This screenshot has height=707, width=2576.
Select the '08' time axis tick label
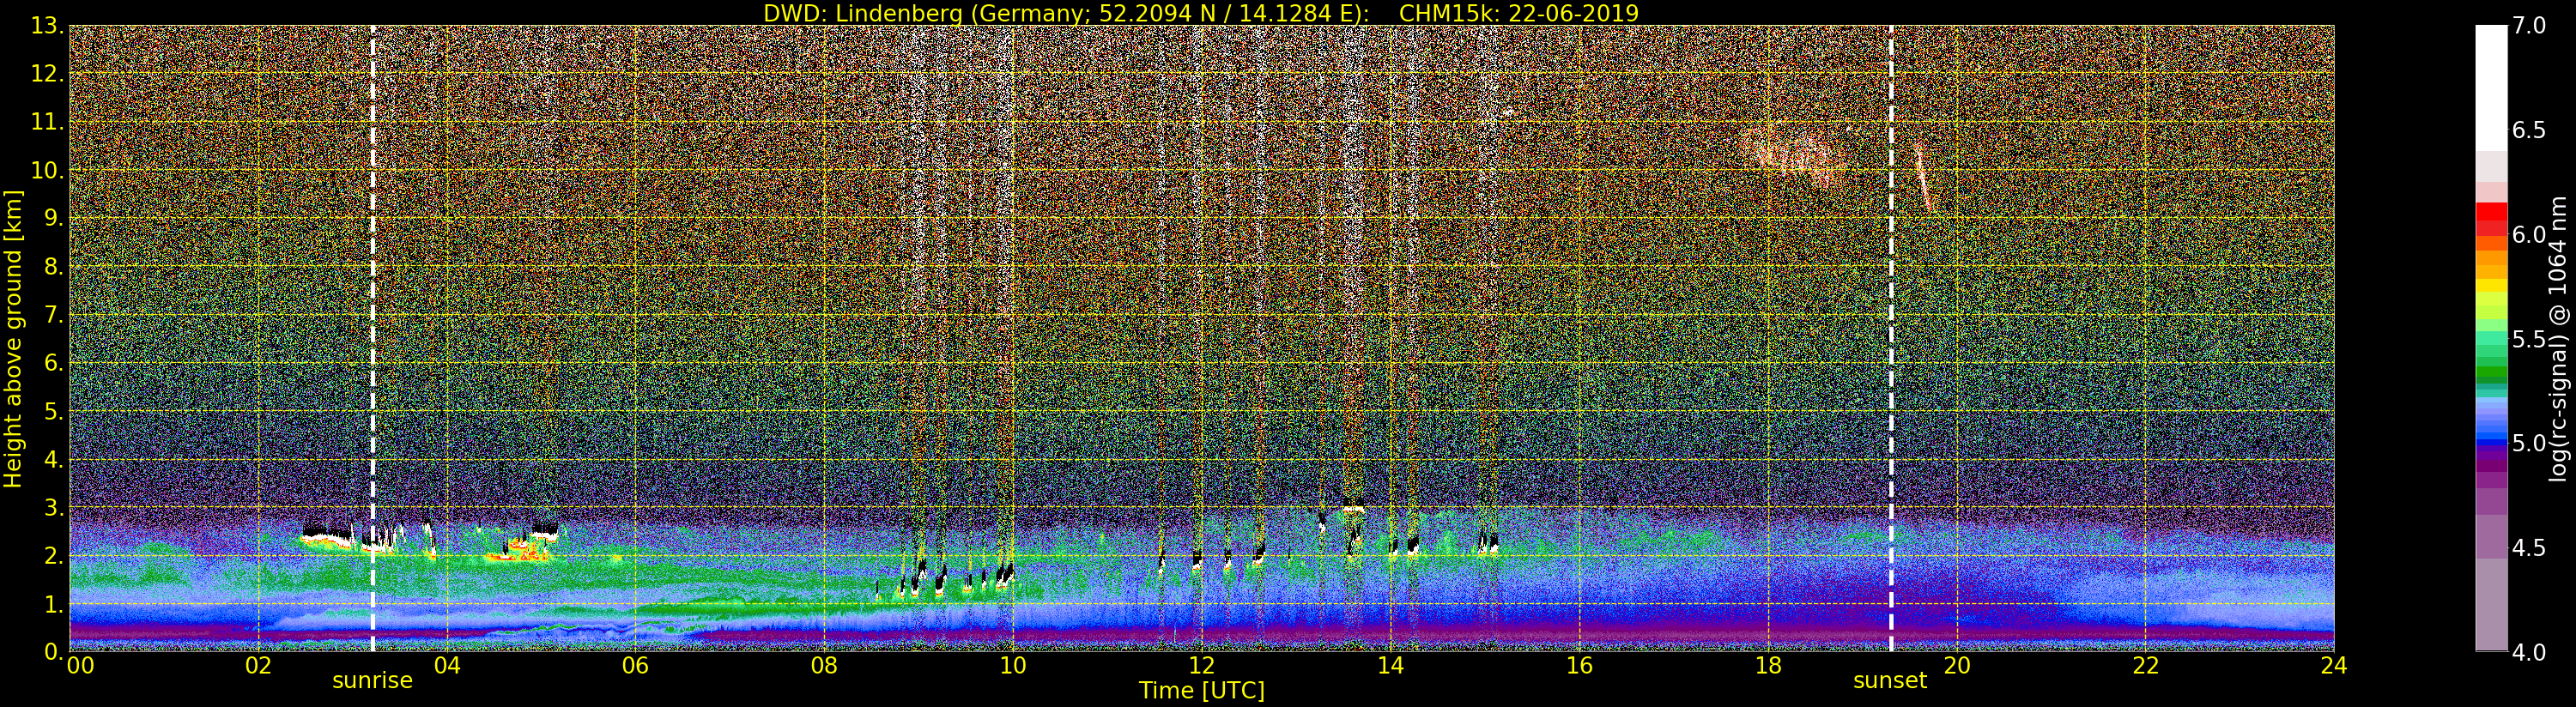[x=824, y=666]
